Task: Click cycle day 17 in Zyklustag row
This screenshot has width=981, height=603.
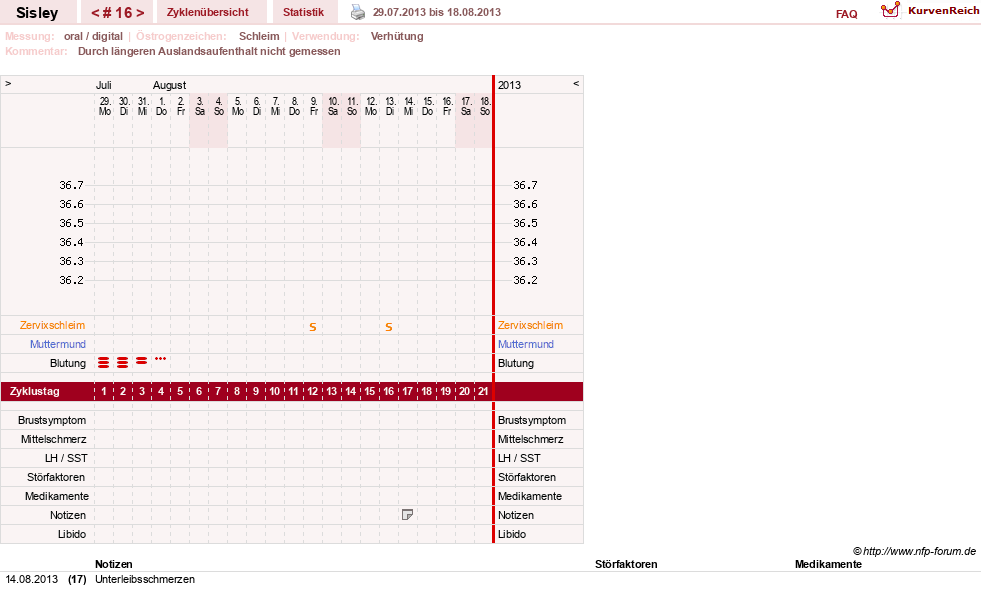Action: (407, 391)
